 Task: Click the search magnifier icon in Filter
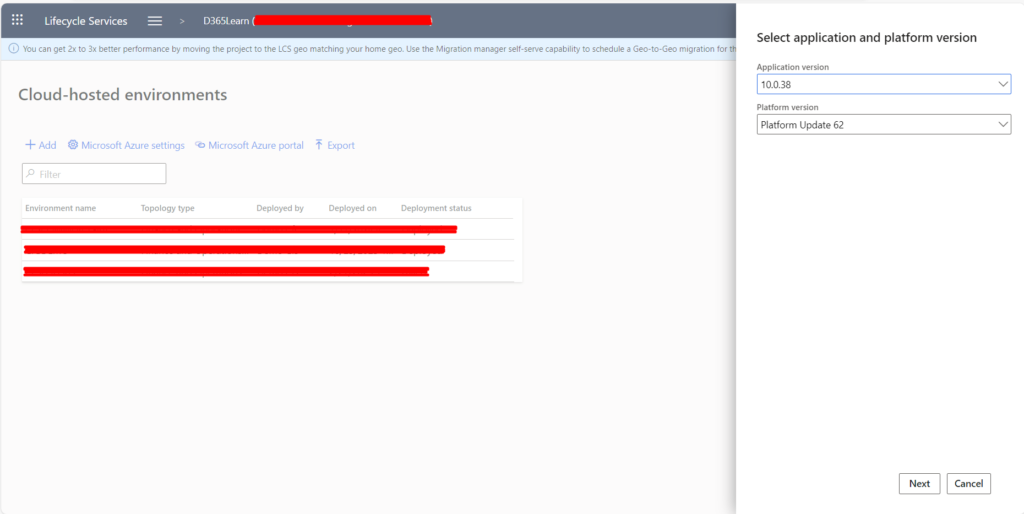tap(30, 174)
